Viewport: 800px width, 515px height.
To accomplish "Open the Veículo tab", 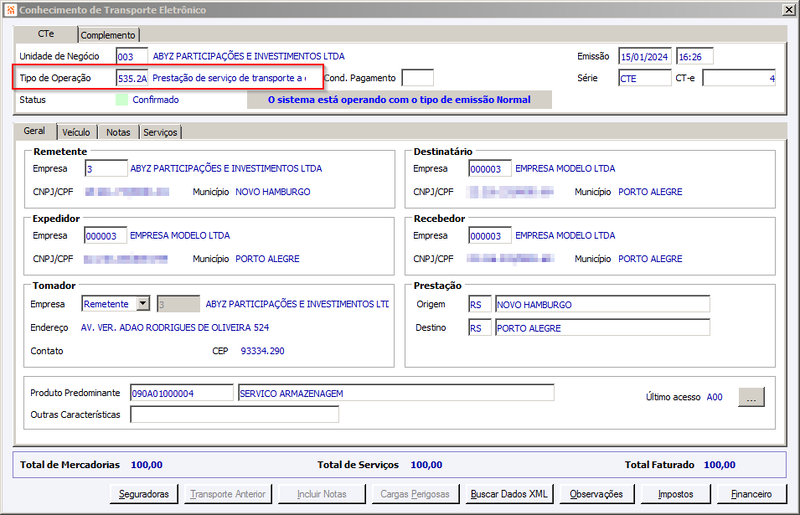I will click(x=76, y=132).
